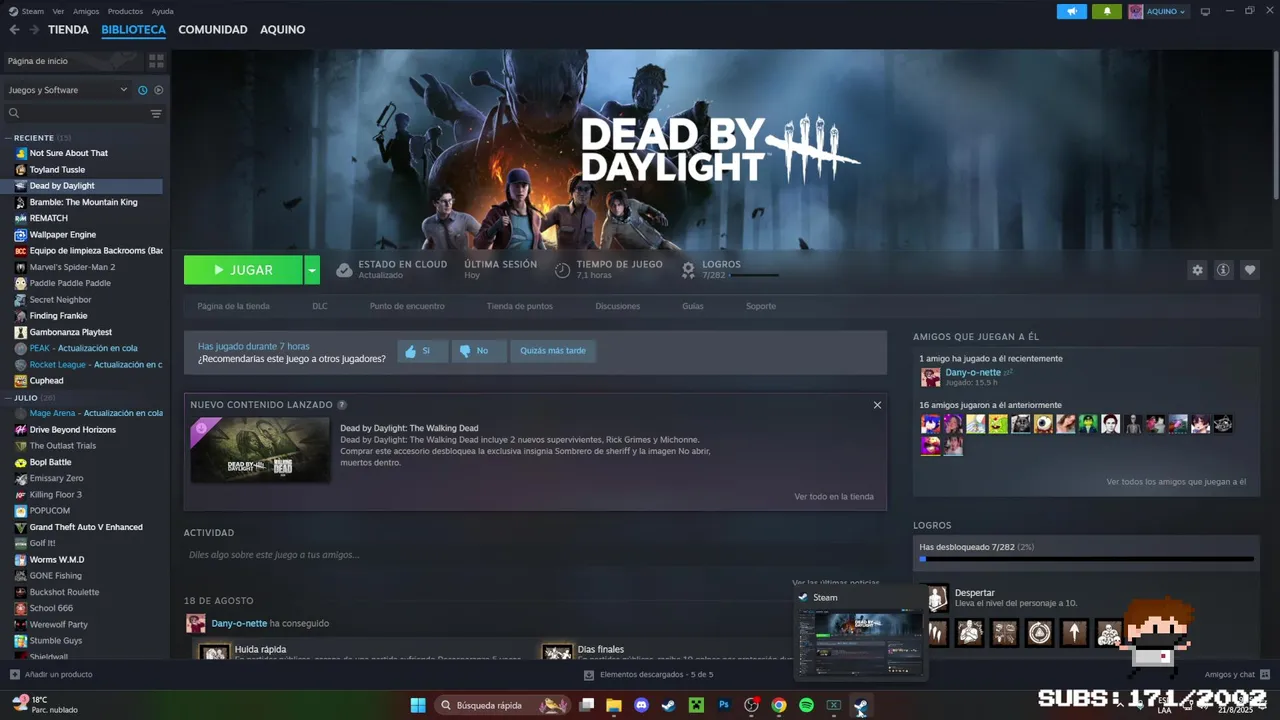Image resolution: width=1280 pixels, height=720 pixels.
Task: Click Ver todo en la tienda link
Action: click(834, 496)
